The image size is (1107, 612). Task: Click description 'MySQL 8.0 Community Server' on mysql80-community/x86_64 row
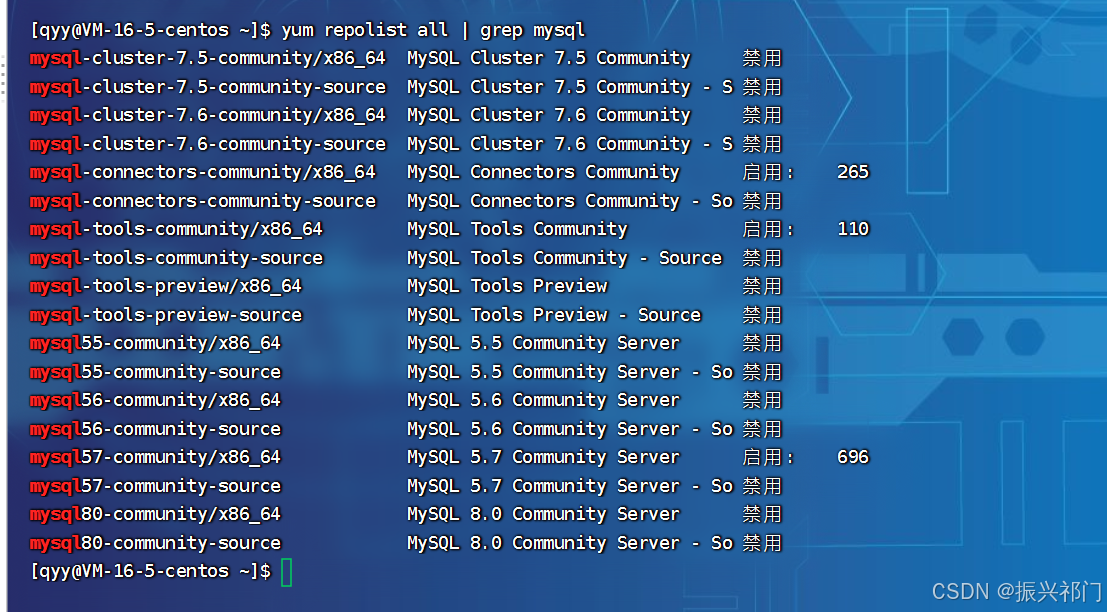pyautogui.click(x=543, y=515)
